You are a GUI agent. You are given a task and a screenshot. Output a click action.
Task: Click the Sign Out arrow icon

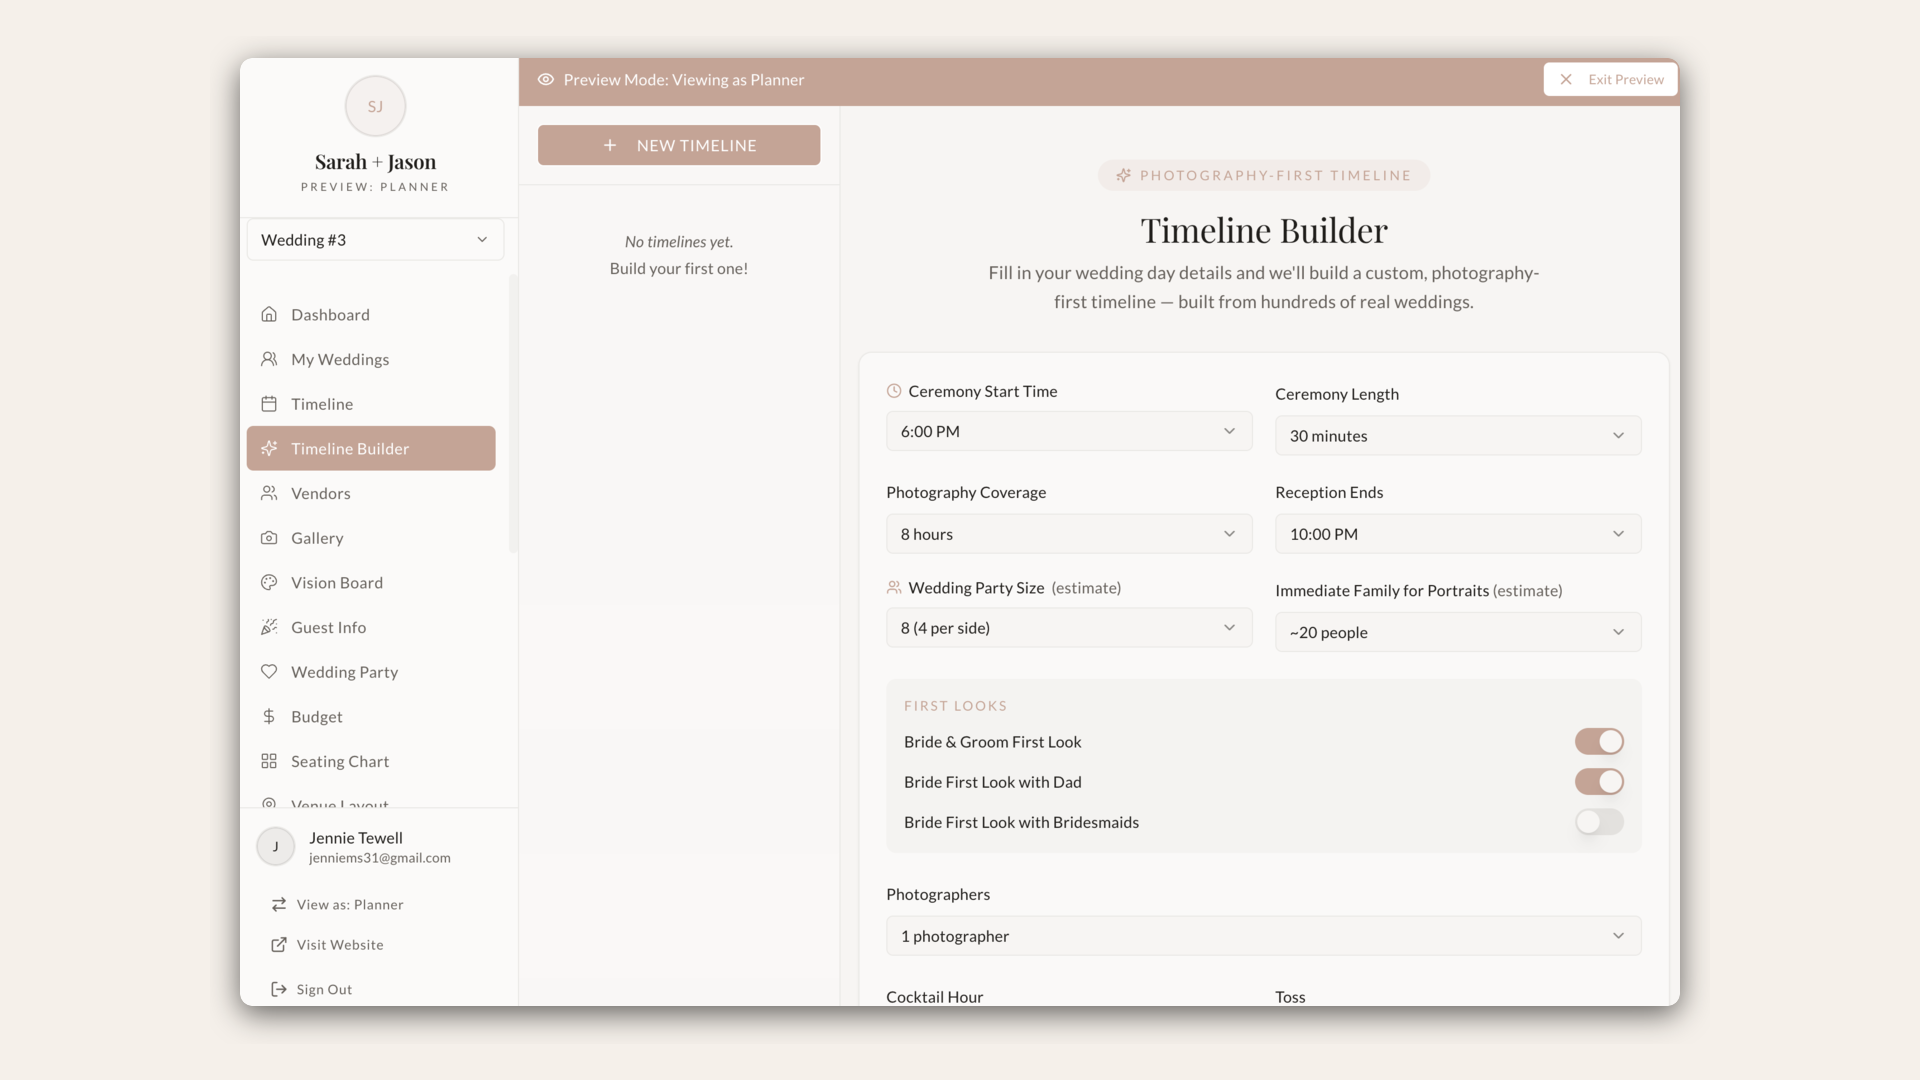pyautogui.click(x=279, y=989)
